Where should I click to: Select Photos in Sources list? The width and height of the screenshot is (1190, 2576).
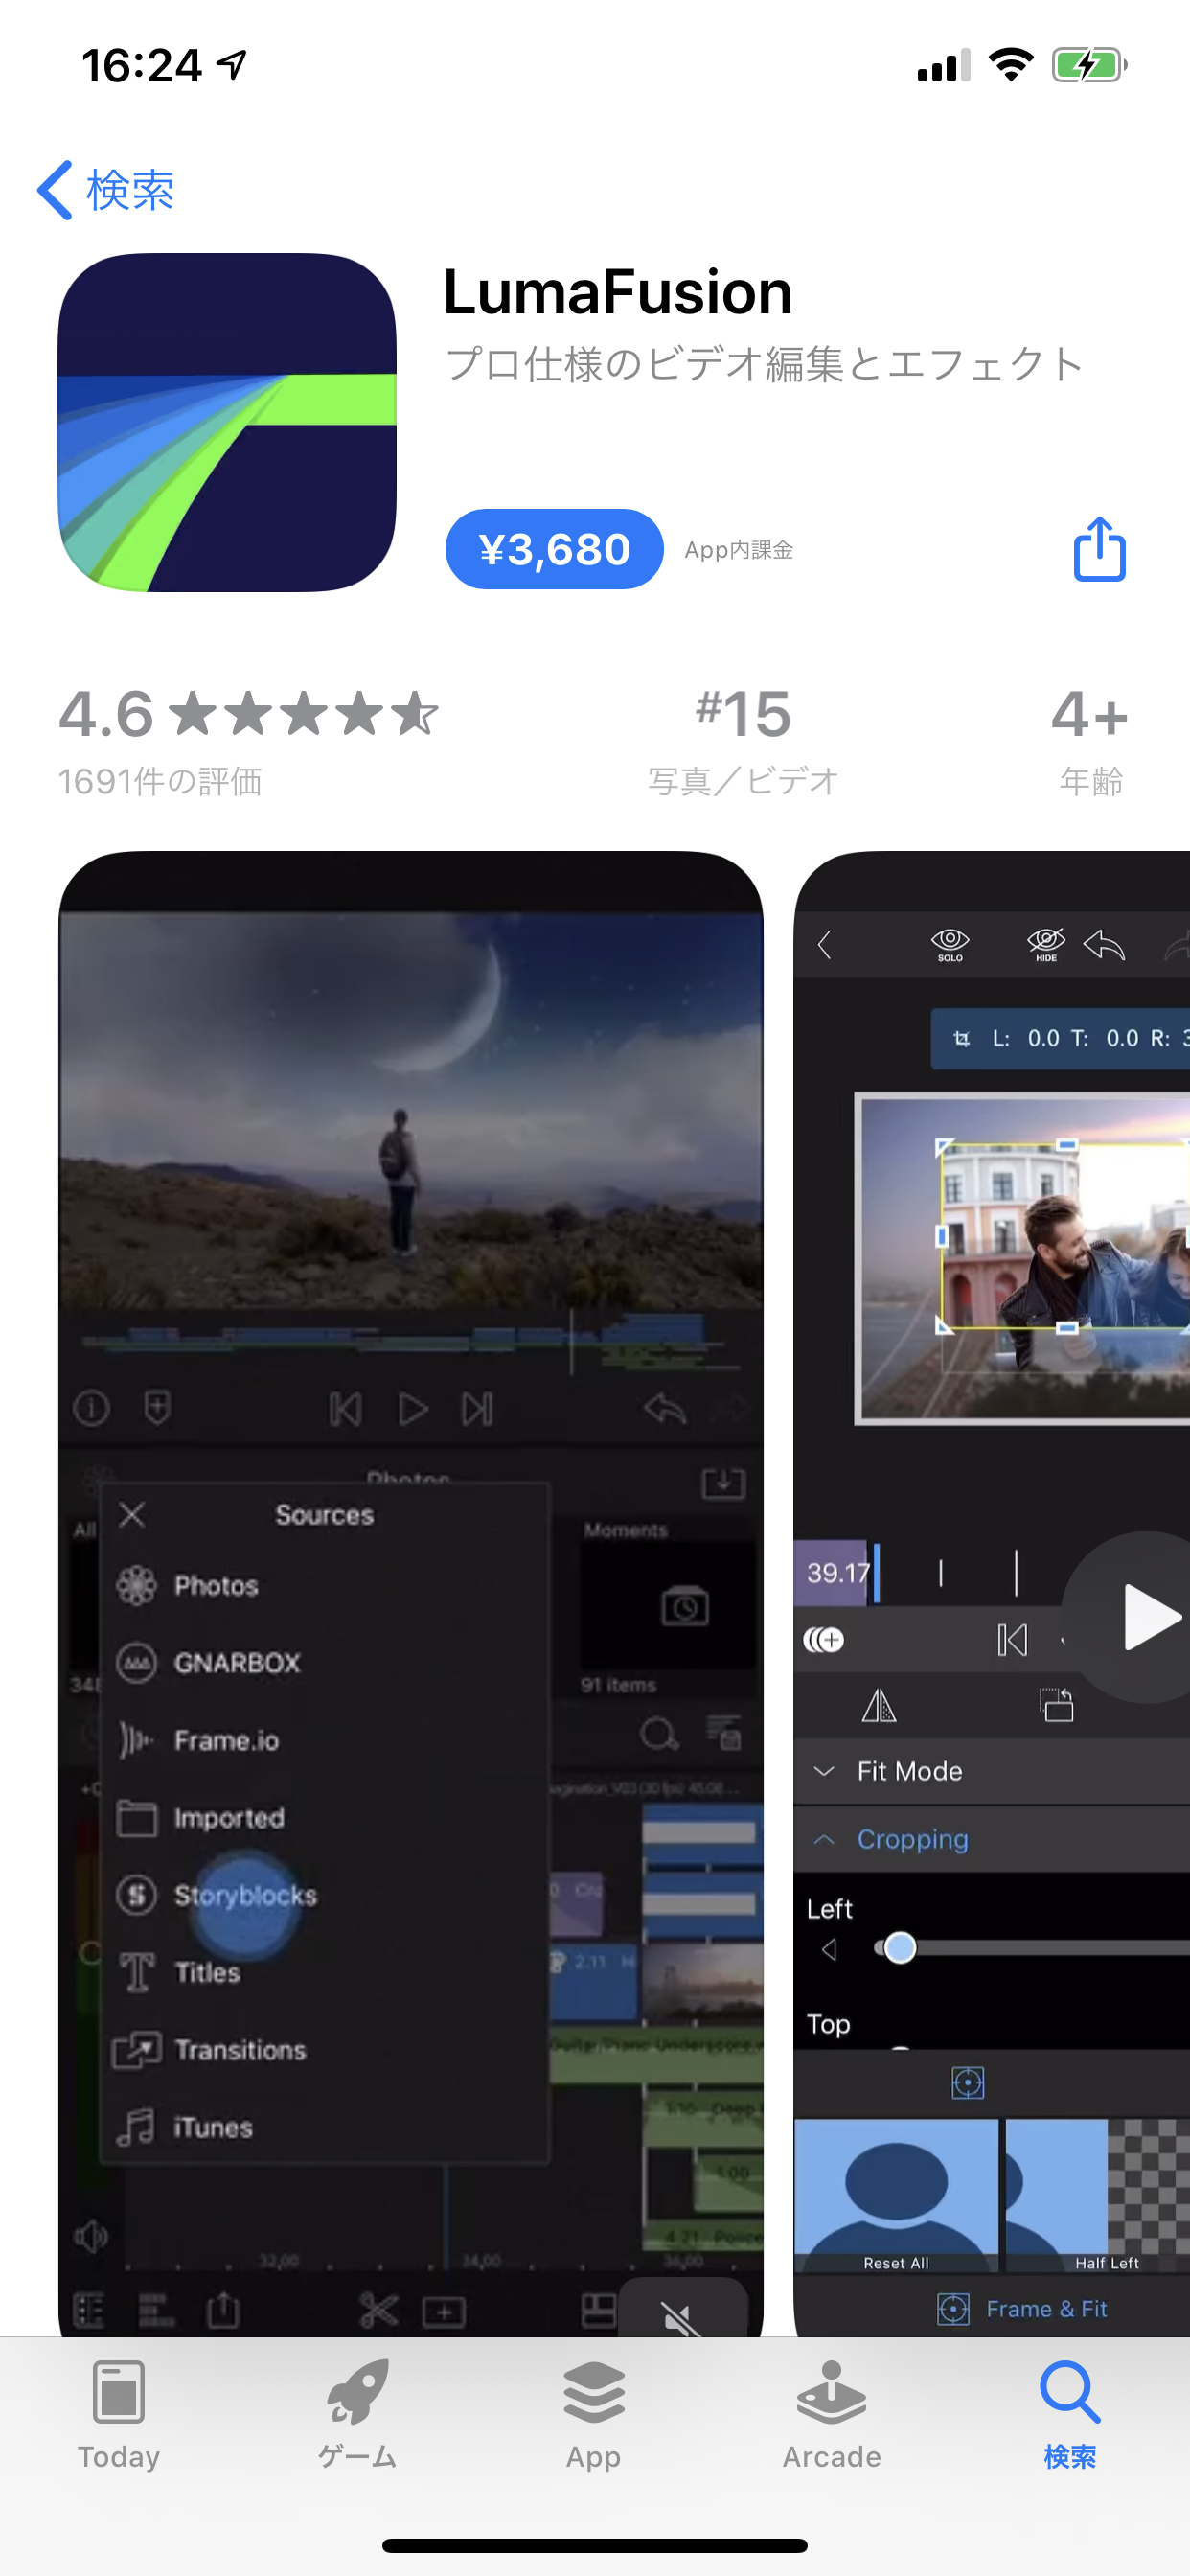tap(325, 1586)
